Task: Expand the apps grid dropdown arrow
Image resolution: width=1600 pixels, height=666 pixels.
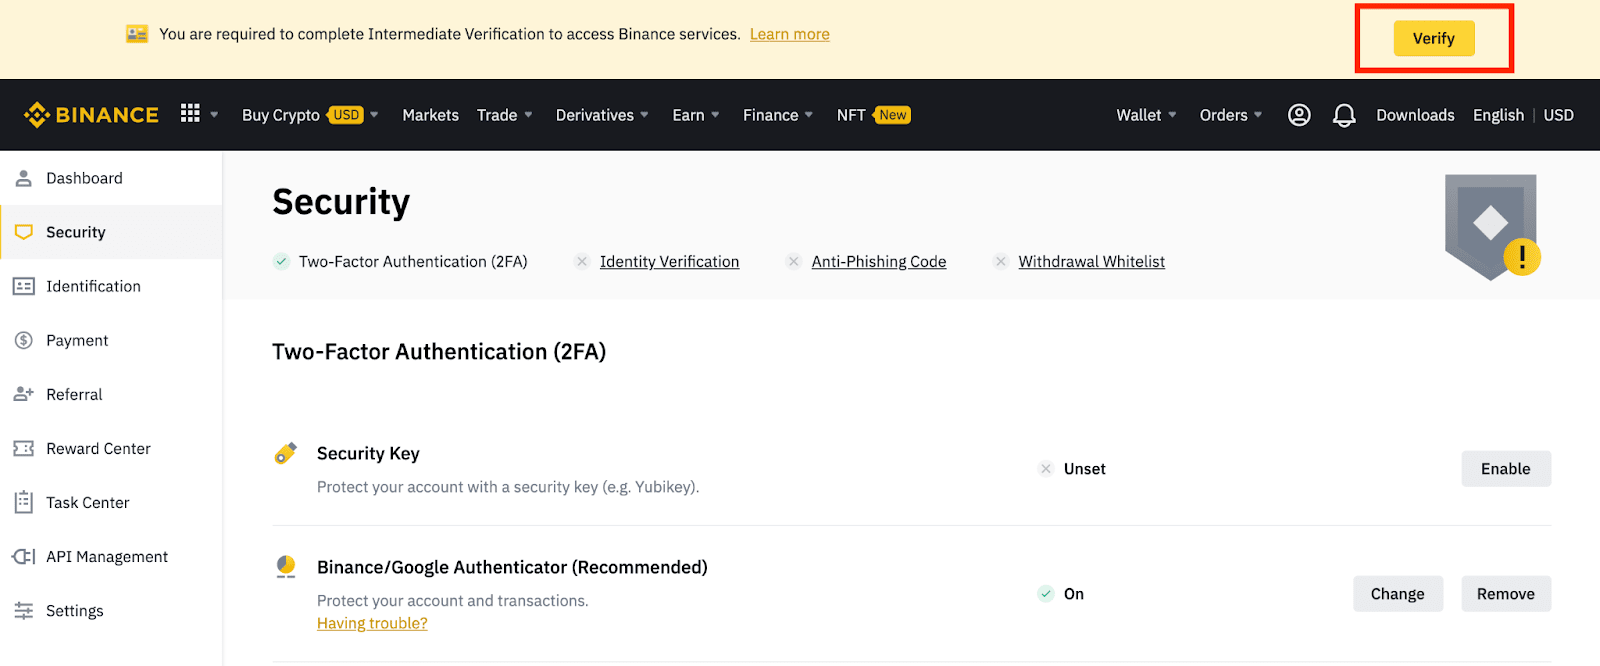Action: pyautogui.click(x=214, y=115)
